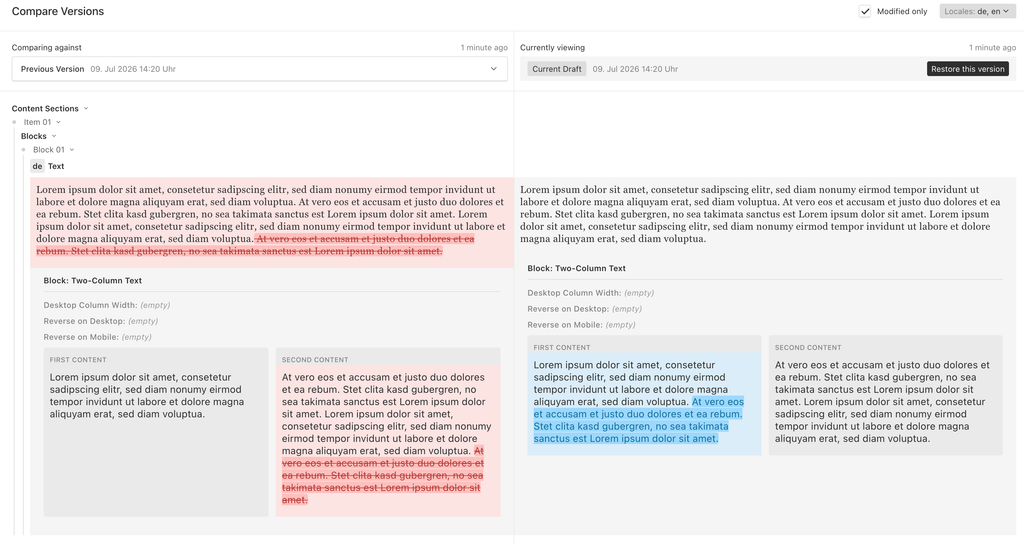
Task: Open the Previous Version comparison dropdown
Action: tap(259, 69)
